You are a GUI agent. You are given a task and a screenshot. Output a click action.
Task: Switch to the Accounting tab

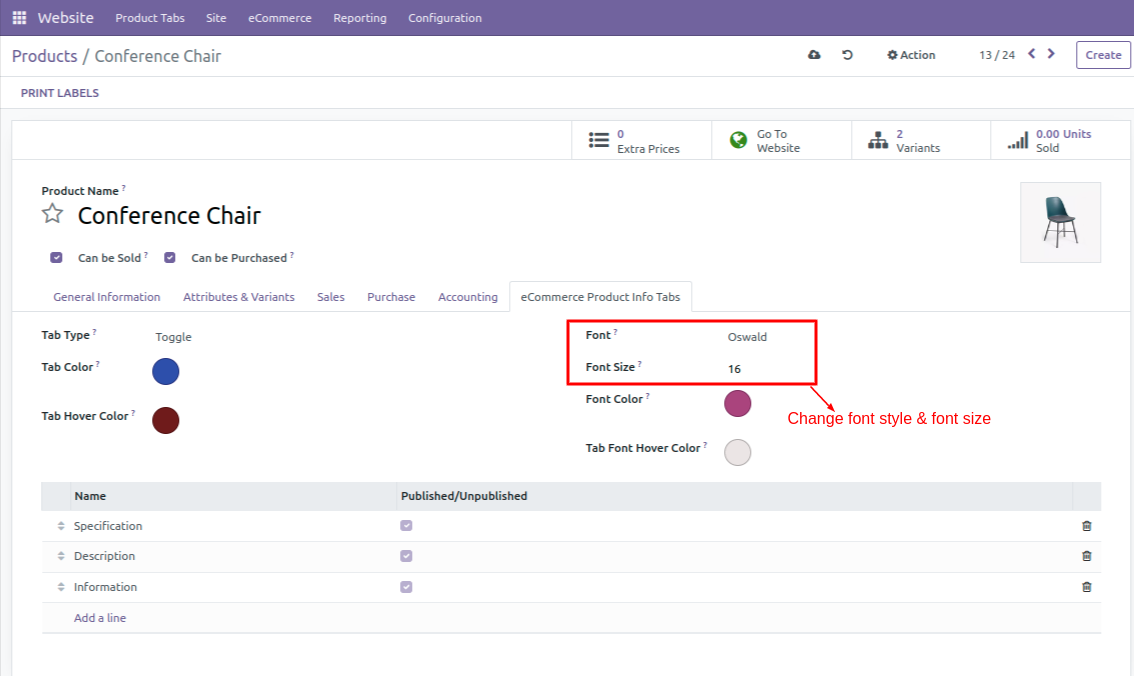[x=468, y=297]
